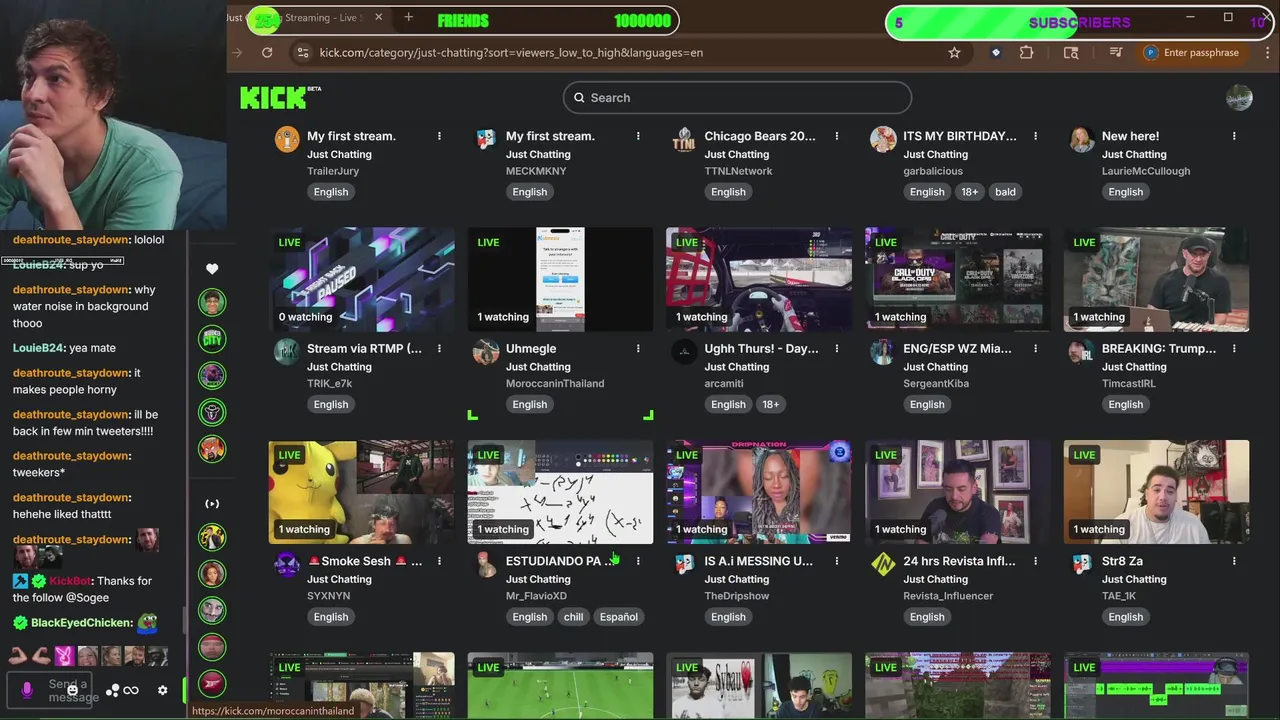The image size is (1280, 720).
Task: Open the PAUSED TRIK_e7k stream thumbnail
Action: click(361, 279)
